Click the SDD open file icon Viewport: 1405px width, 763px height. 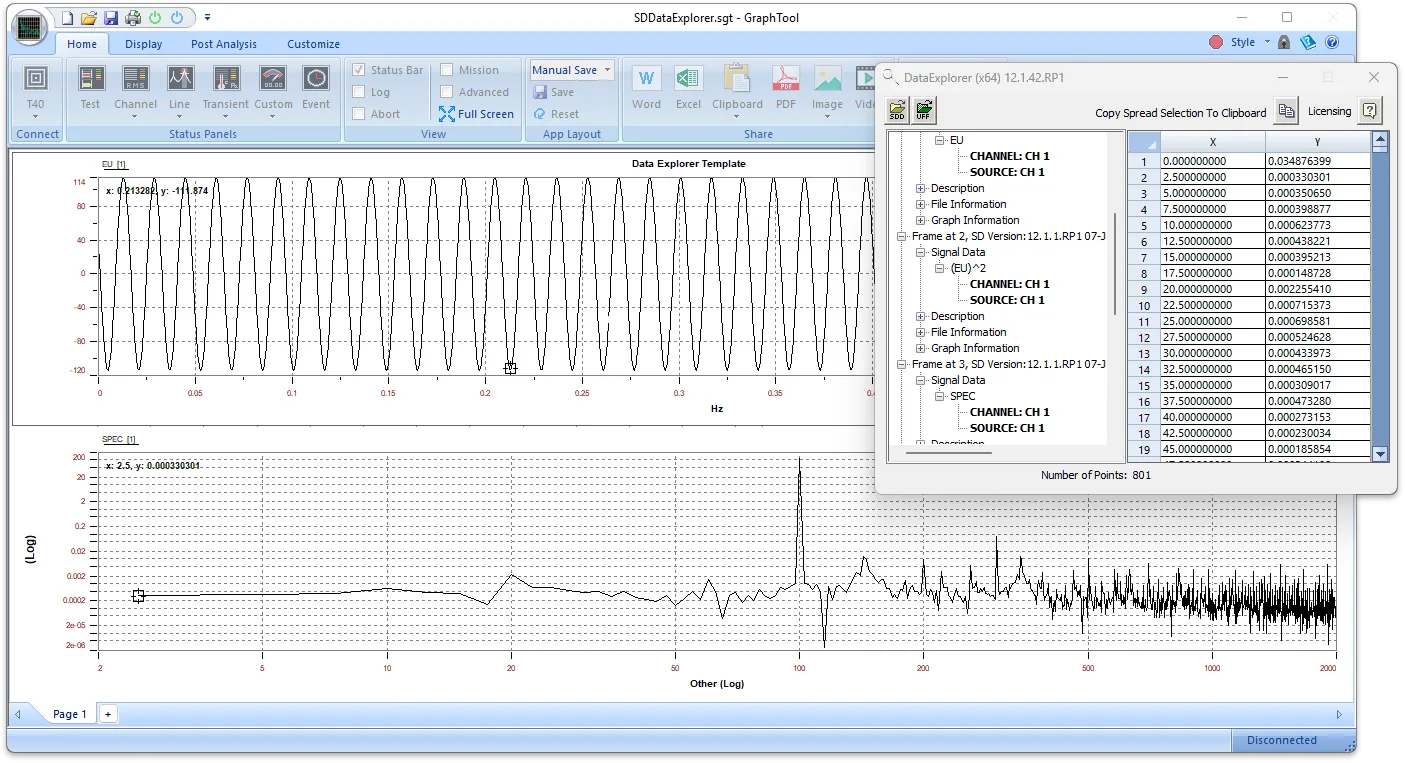pos(898,110)
